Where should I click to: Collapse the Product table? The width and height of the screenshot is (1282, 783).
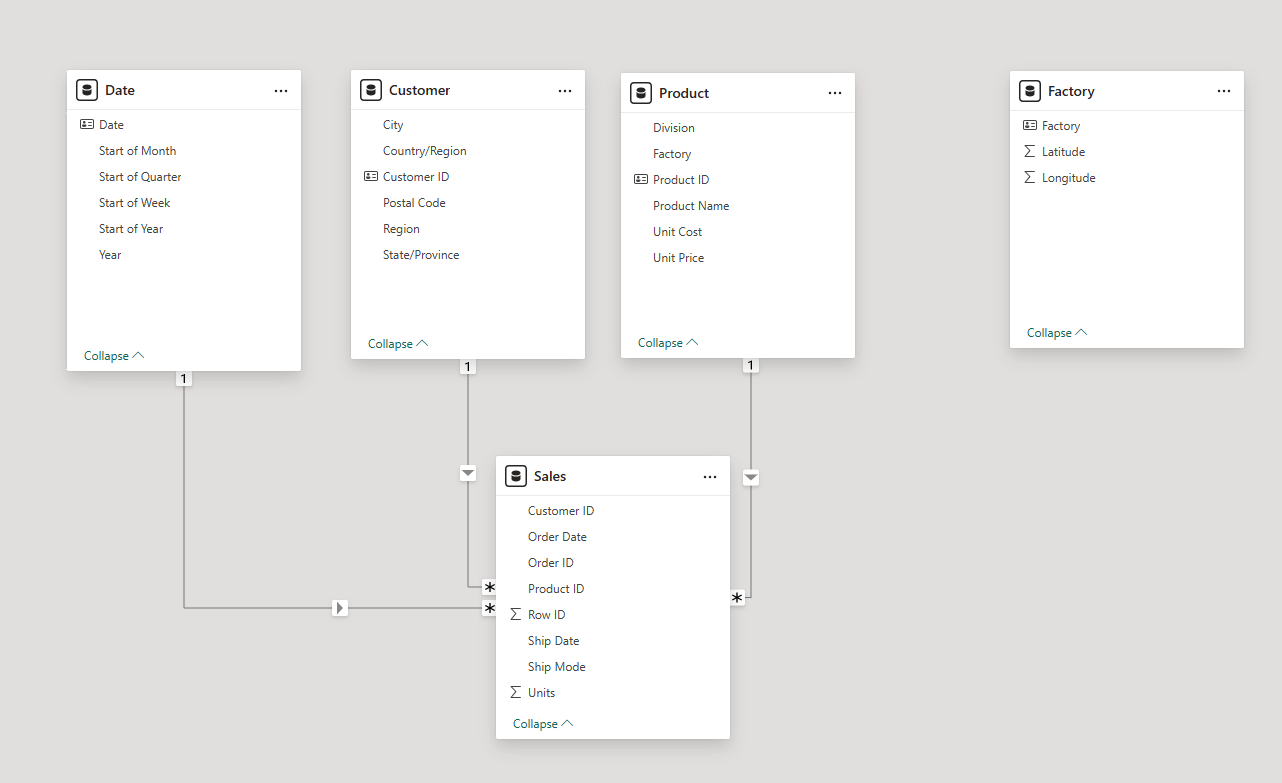pyautogui.click(x=668, y=343)
